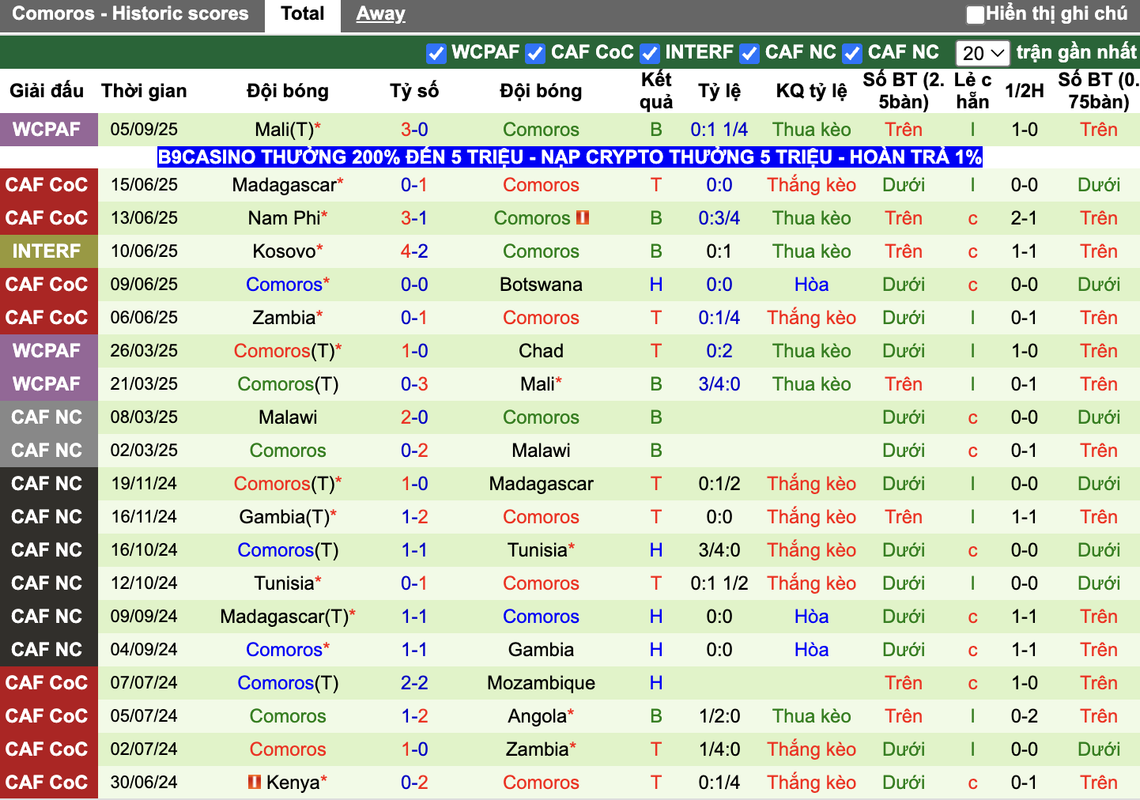Click the odds 0:1 1/2 of the Tunisia match on 12/10/24
This screenshot has height=800, width=1140.
click(x=719, y=583)
